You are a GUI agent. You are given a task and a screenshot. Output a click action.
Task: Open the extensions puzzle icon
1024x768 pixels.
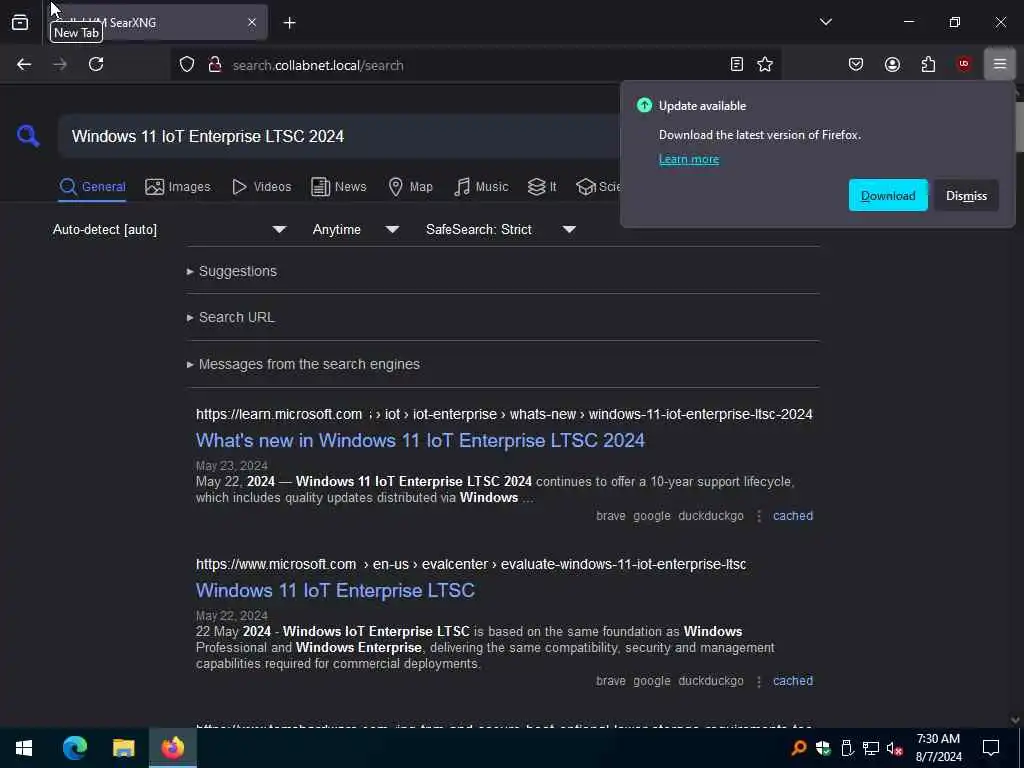tap(928, 64)
